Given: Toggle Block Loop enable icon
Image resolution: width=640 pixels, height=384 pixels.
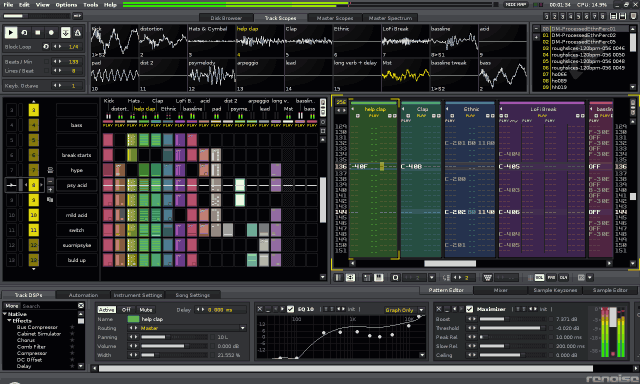Looking at the screenshot, I should point(46,47).
